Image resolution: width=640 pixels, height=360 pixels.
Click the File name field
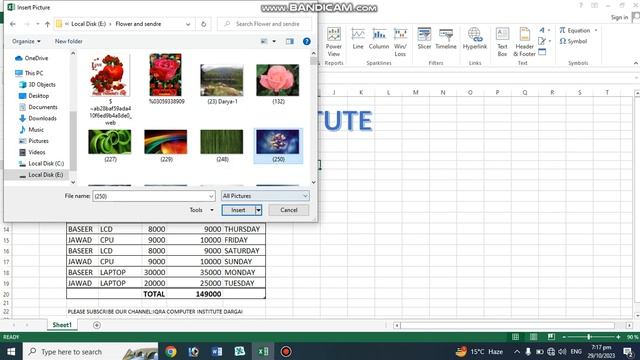(153, 196)
